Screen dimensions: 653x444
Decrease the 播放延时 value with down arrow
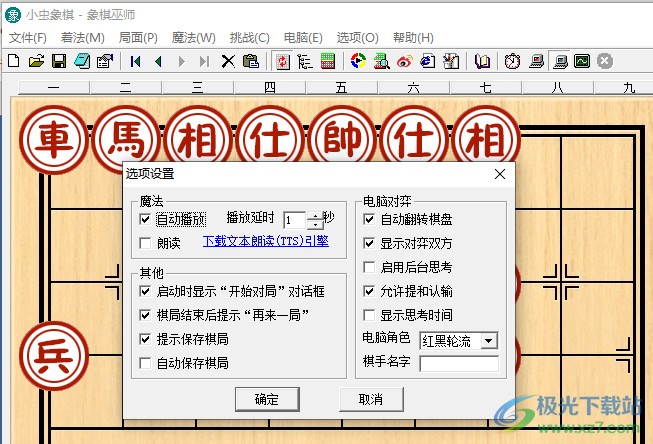click(315, 224)
